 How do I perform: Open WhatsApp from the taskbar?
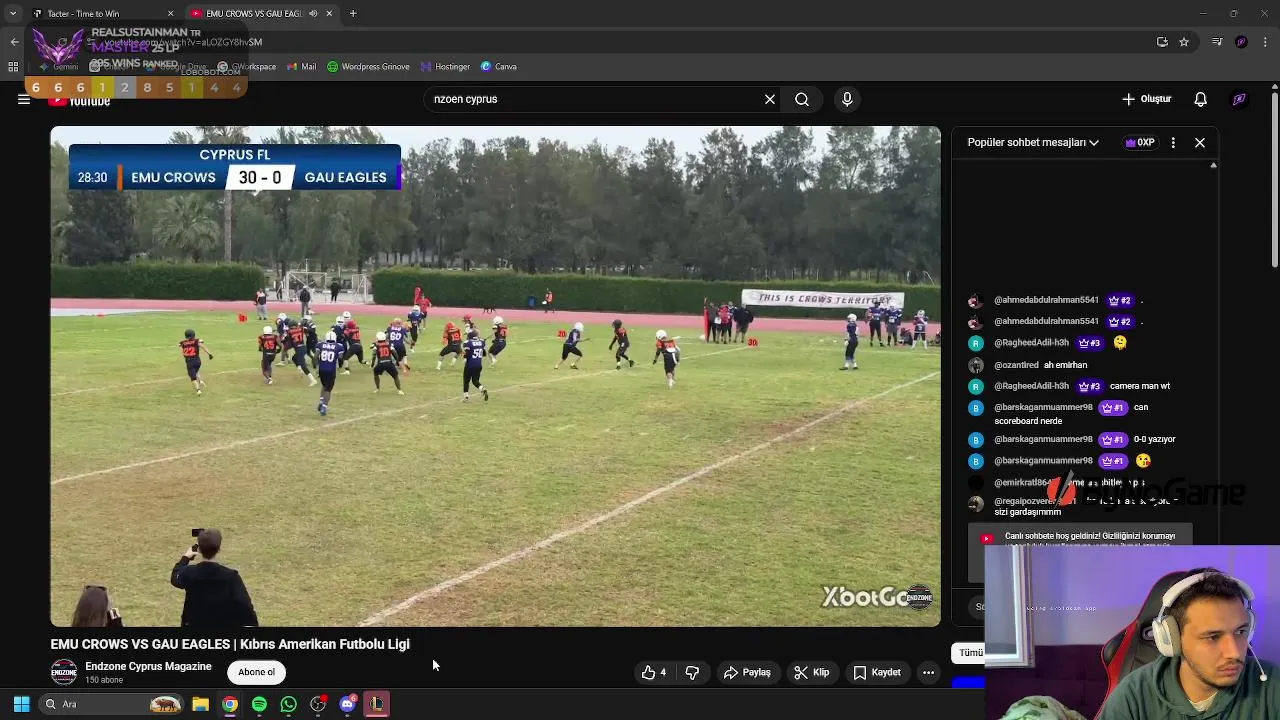(288, 704)
